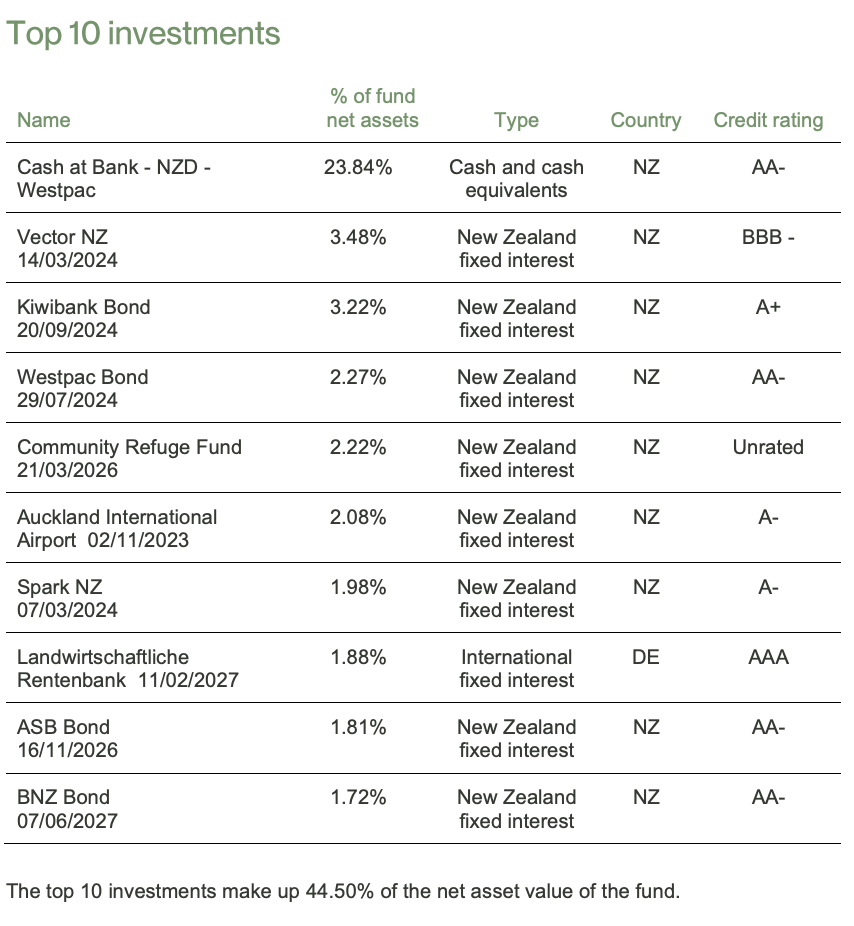This screenshot has width=854, height=926.
Task: Select the BBB - credit rating
Action: [768, 237]
